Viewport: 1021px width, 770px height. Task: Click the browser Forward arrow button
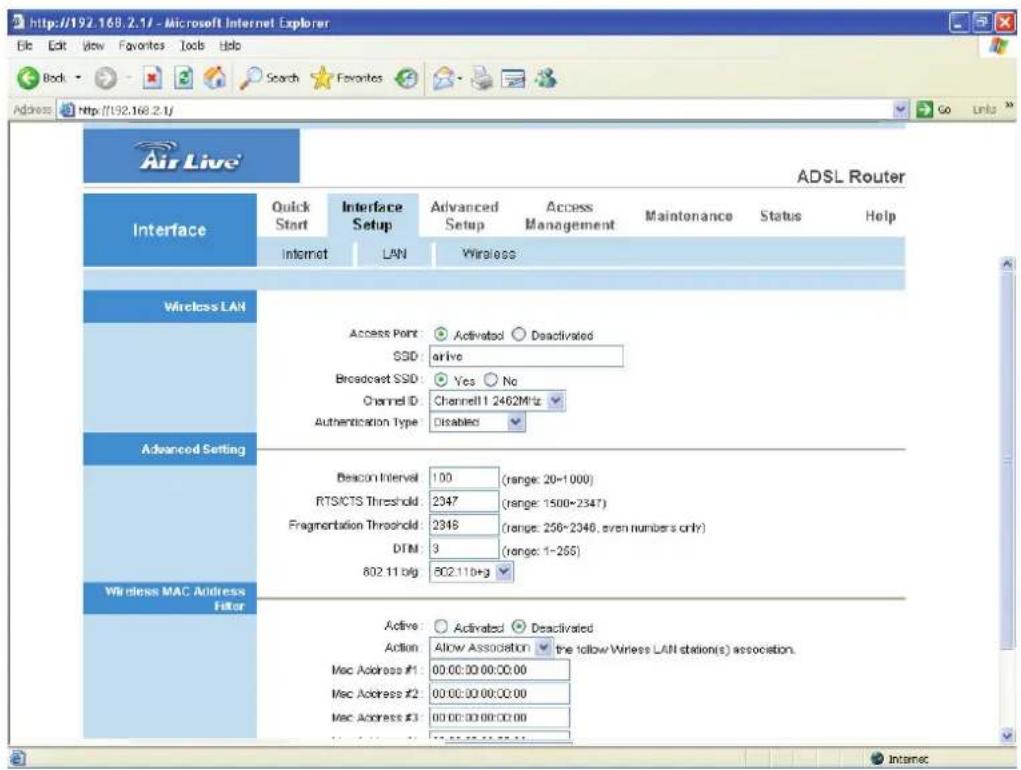tap(105, 79)
